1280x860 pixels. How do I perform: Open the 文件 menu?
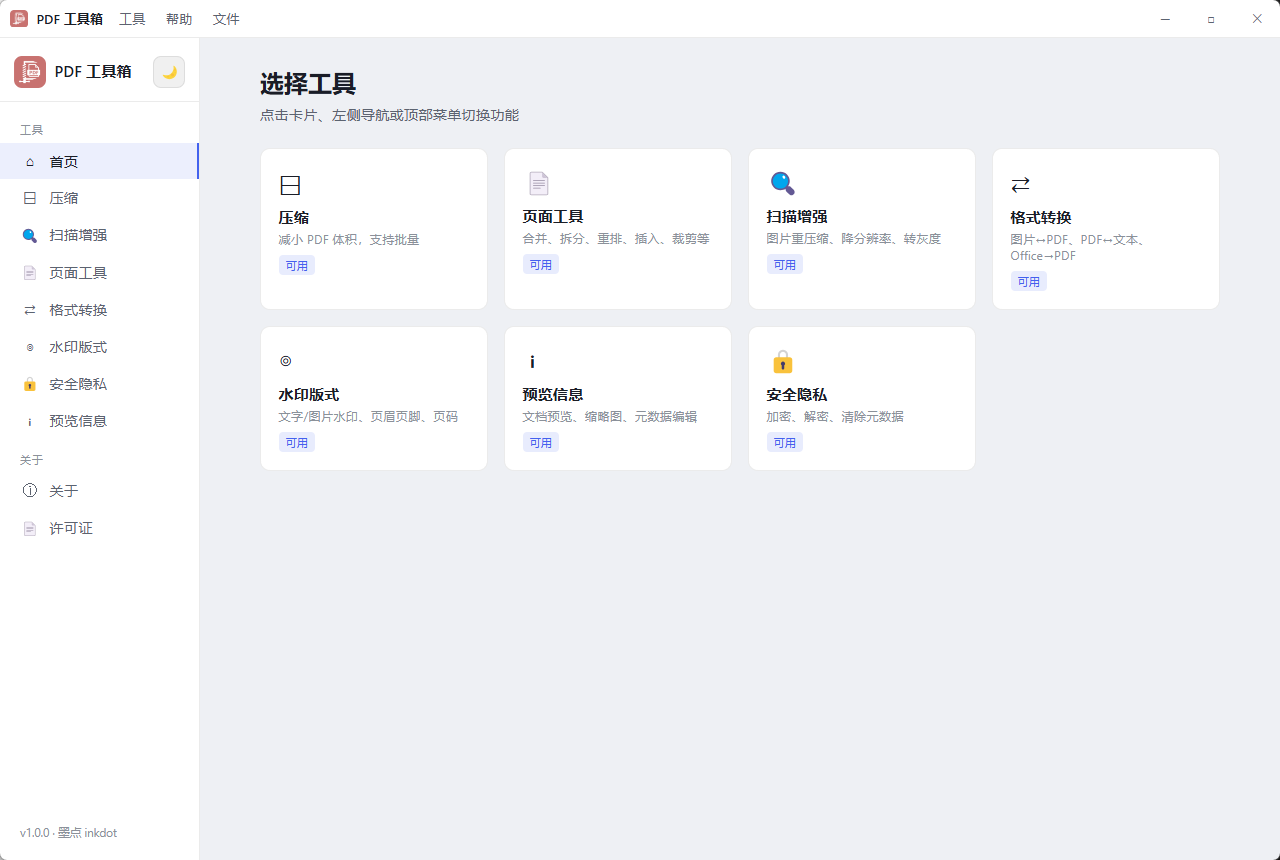point(226,19)
